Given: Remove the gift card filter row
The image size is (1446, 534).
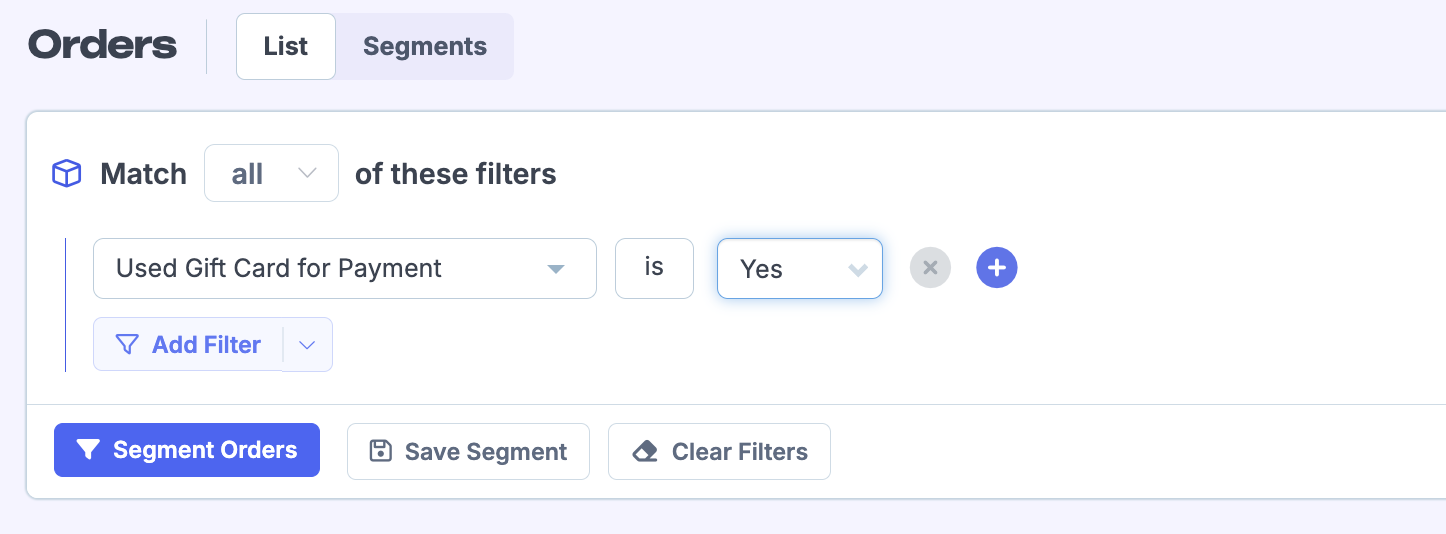Looking at the screenshot, I should (x=930, y=268).
